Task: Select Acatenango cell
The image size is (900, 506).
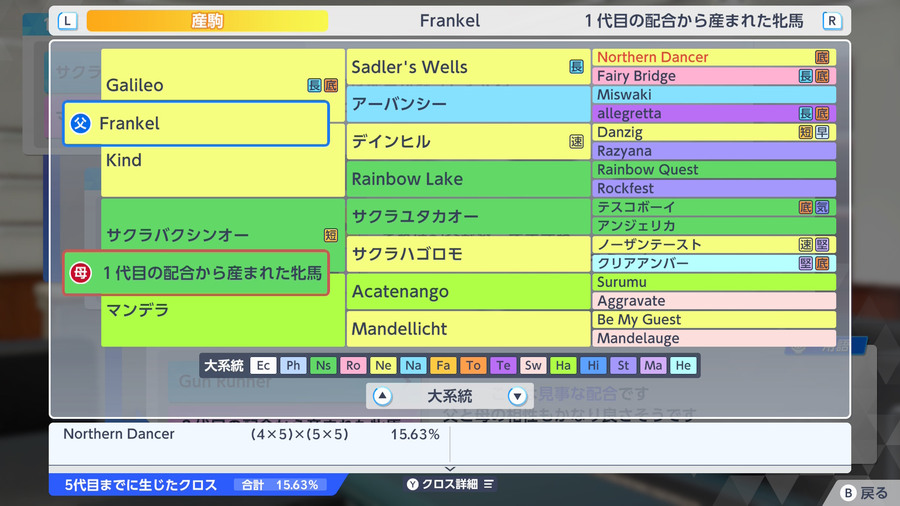Action: click(x=468, y=291)
